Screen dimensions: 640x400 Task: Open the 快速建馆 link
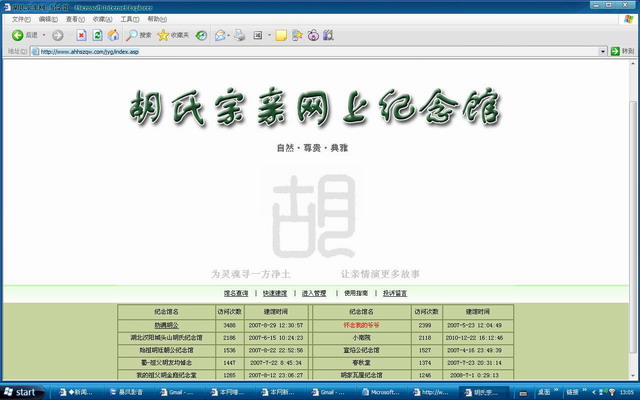tap(275, 293)
